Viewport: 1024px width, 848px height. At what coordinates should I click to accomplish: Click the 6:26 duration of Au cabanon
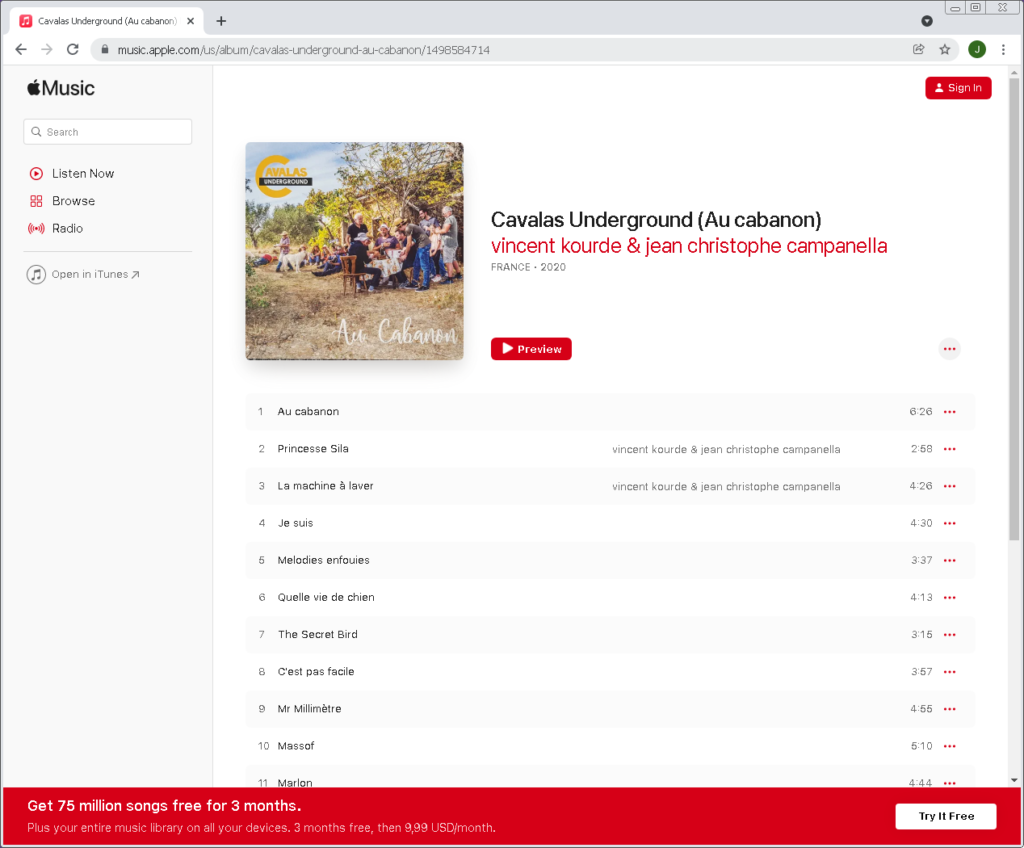click(921, 412)
